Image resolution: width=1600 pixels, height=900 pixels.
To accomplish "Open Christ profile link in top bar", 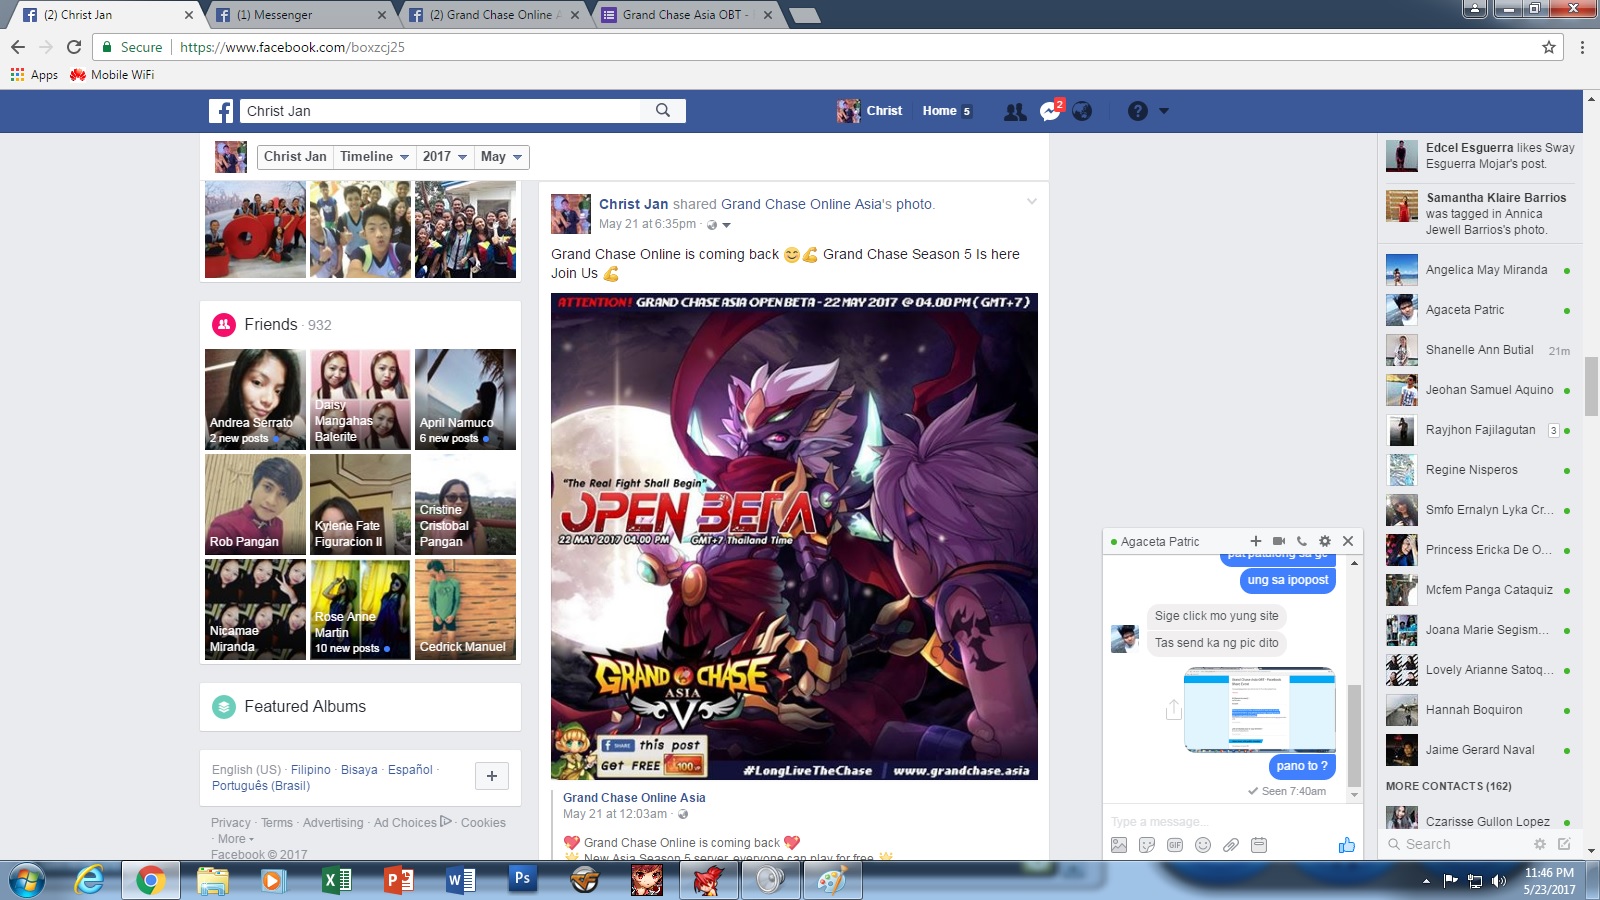I will pyautogui.click(x=870, y=111).
